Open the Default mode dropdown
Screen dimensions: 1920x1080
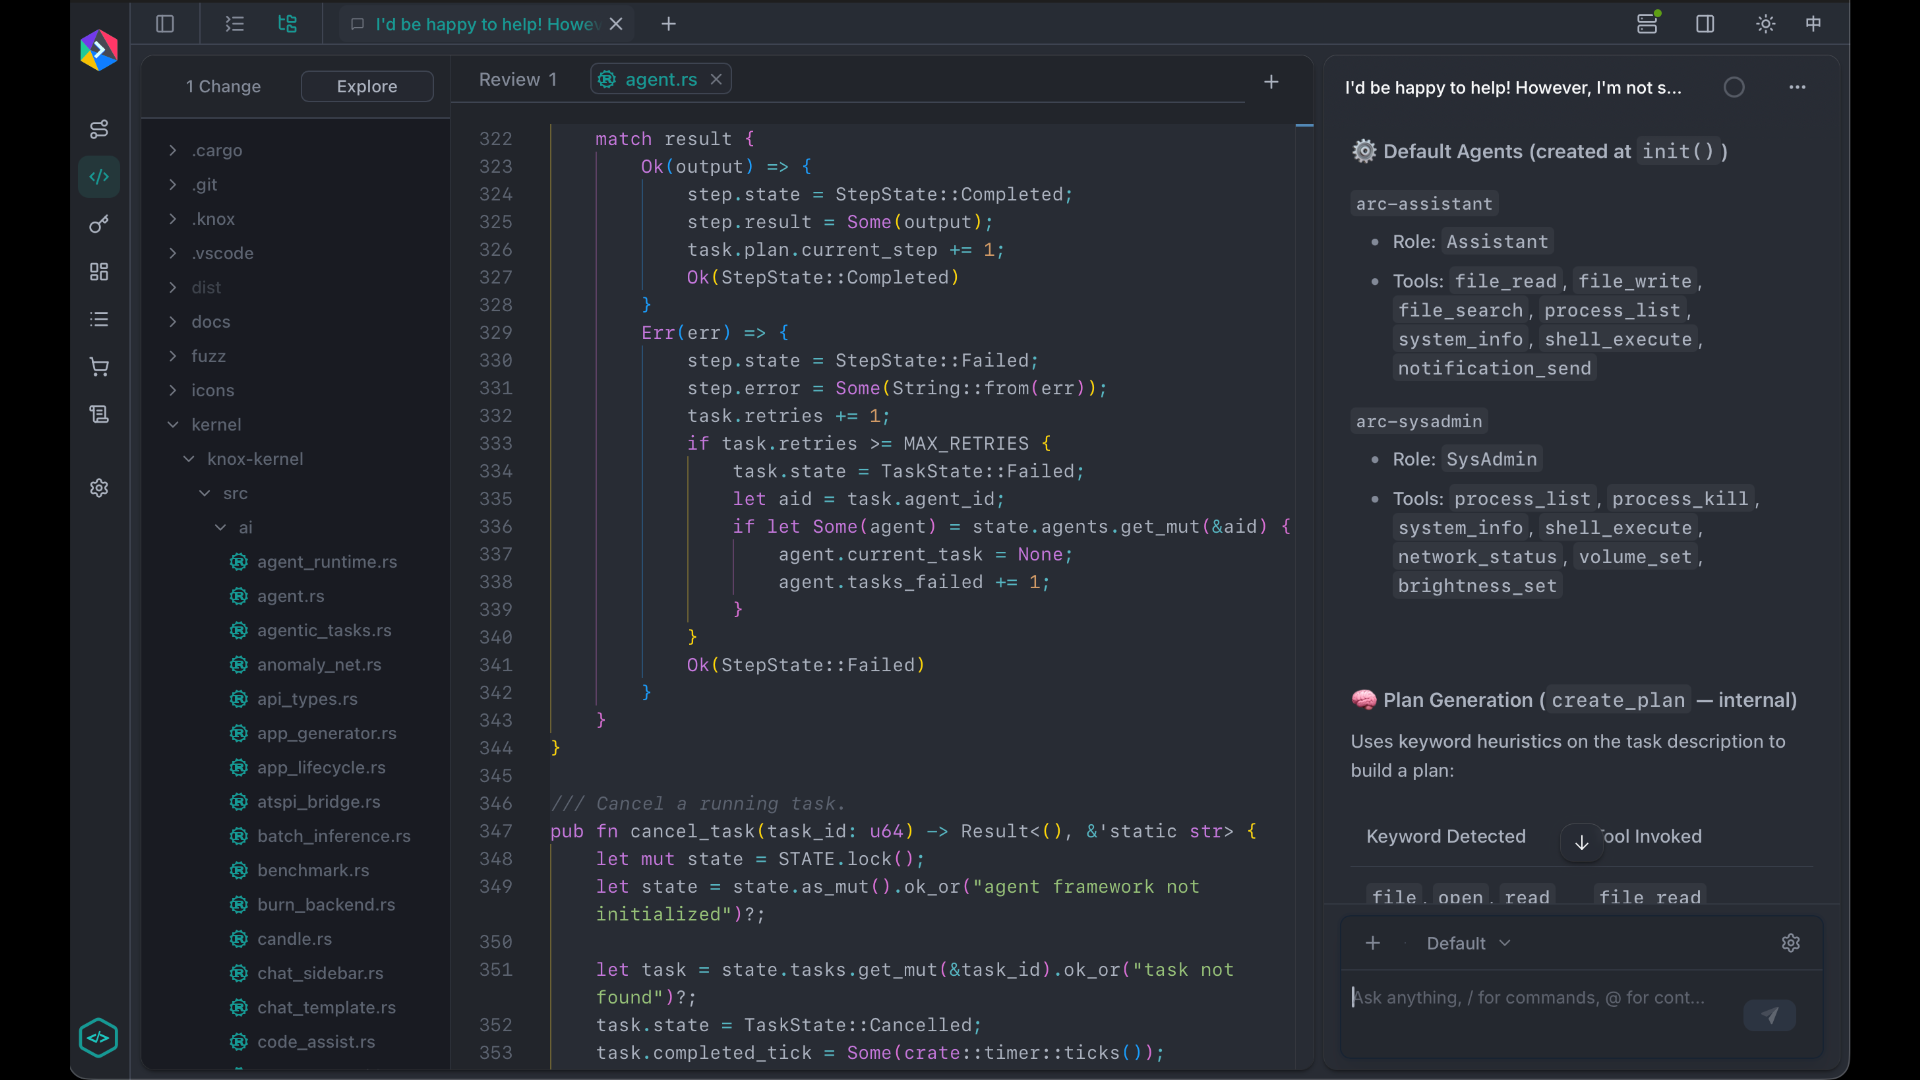tap(1468, 943)
